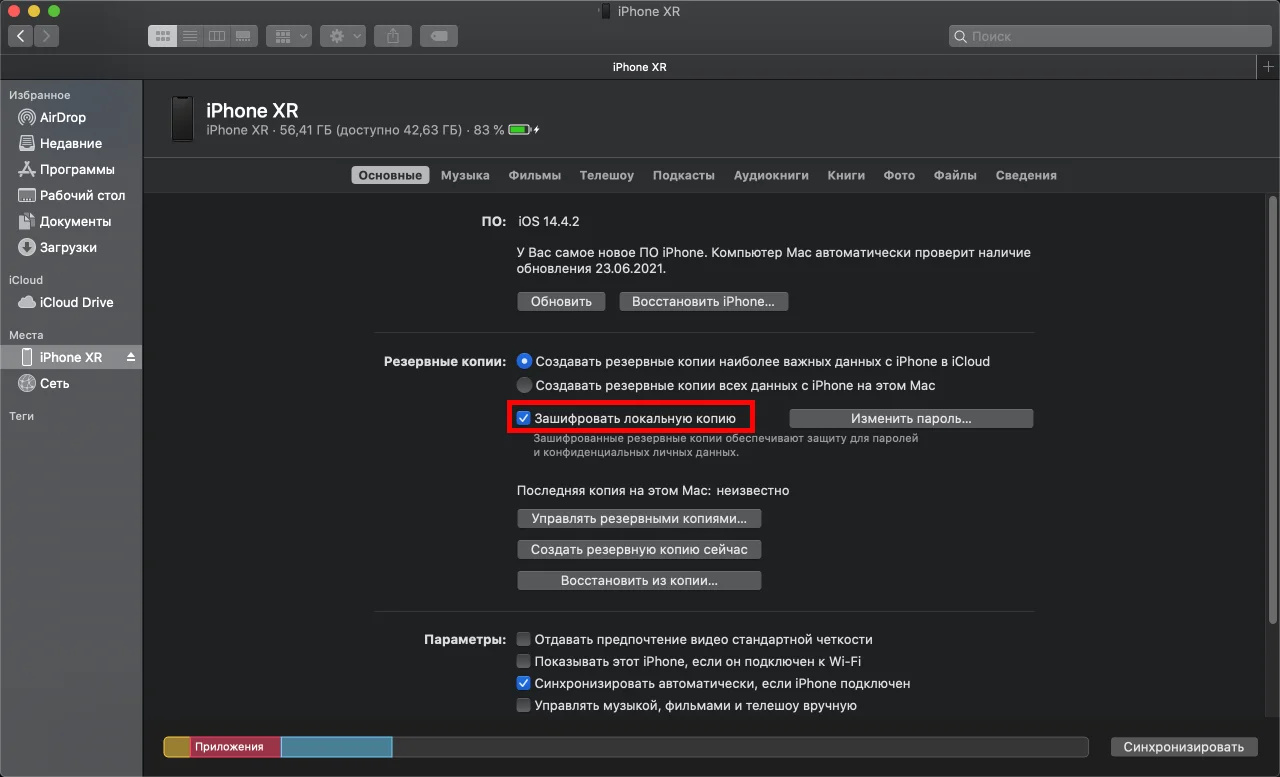Eject iPhone XR from sidebar
The height and width of the screenshot is (777, 1280).
(x=131, y=358)
